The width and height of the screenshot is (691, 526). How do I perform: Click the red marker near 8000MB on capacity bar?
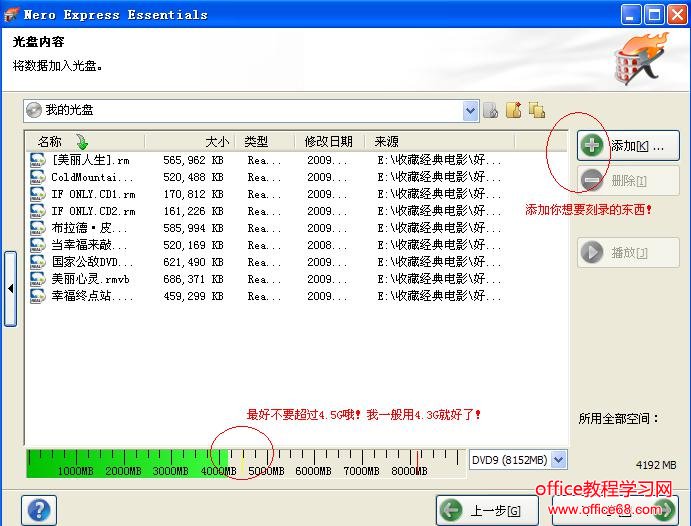tap(417, 463)
